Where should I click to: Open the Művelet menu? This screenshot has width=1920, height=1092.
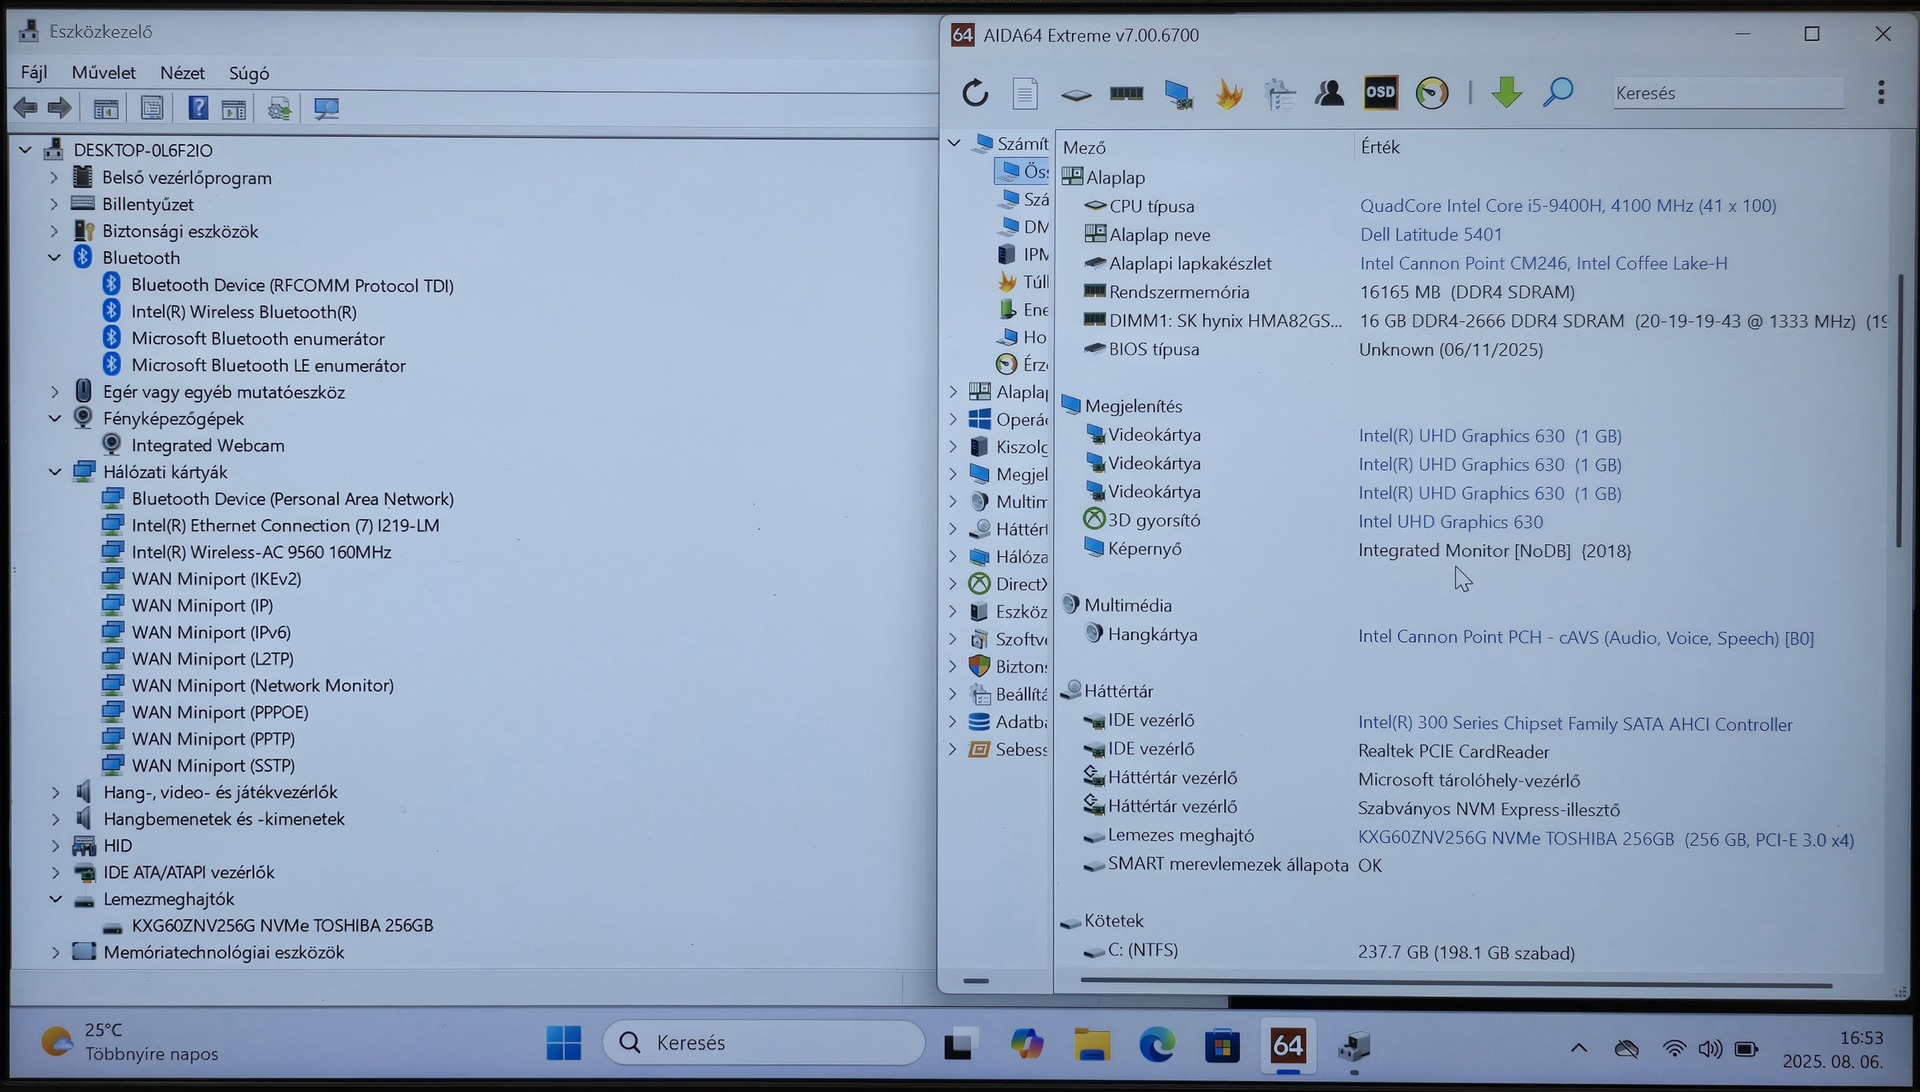(x=103, y=73)
